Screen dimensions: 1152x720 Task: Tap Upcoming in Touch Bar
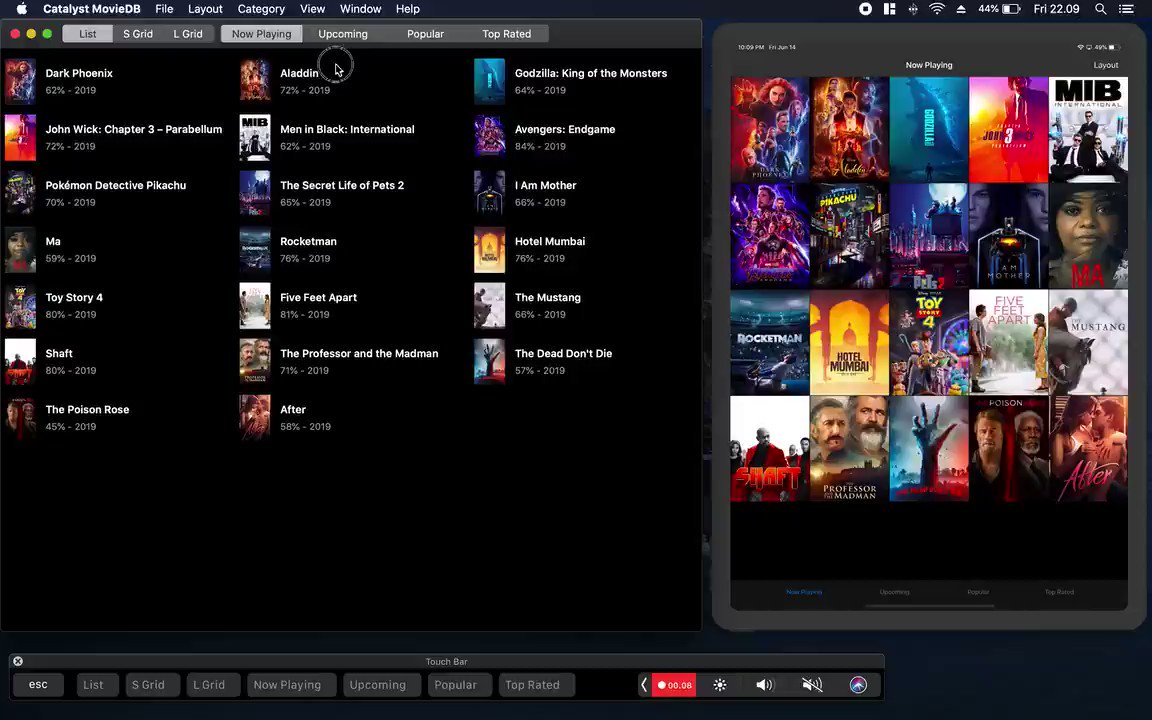(381, 685)
